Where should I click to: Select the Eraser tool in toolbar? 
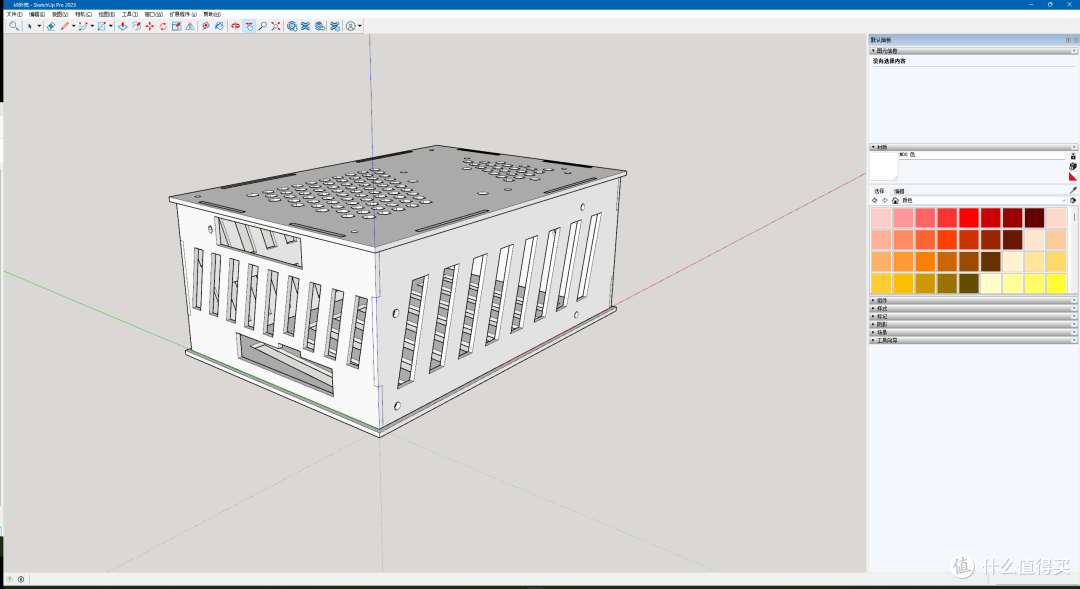[51, 26]
